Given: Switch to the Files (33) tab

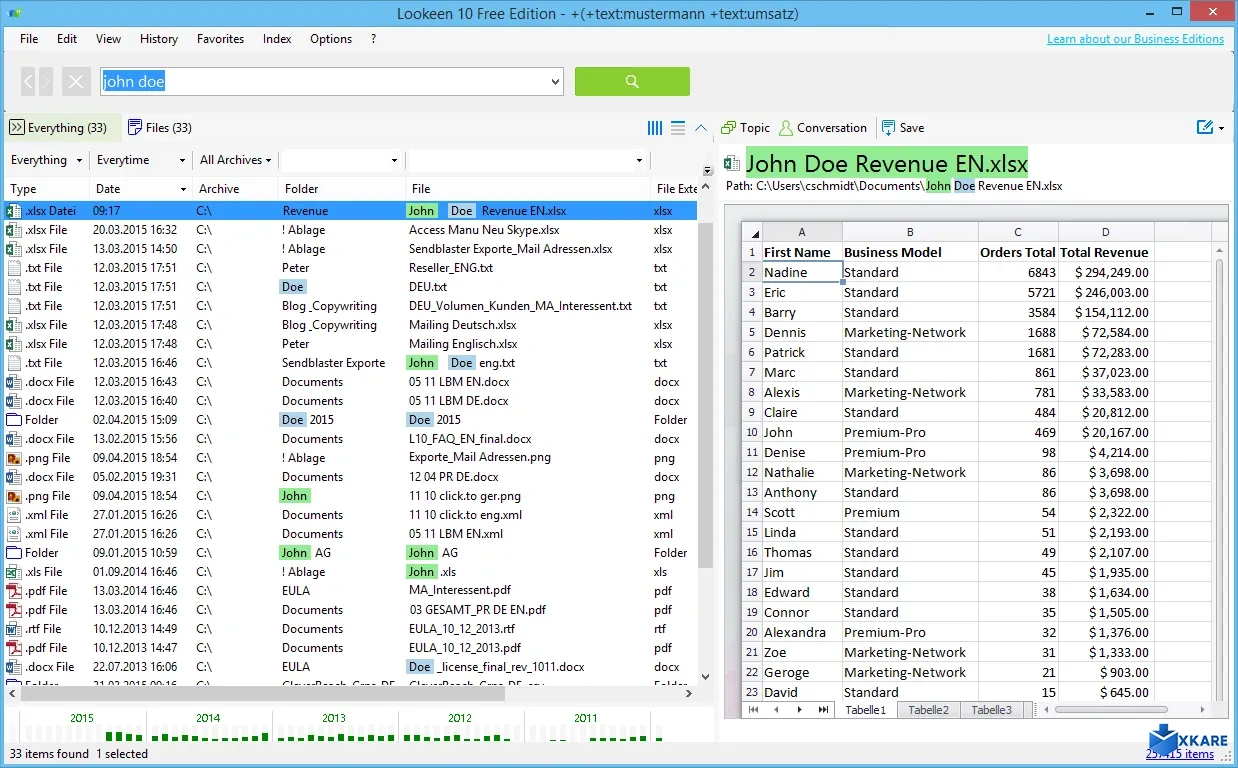Looking at the screenshot, I should pyautogui.click(x=160, y=128).
